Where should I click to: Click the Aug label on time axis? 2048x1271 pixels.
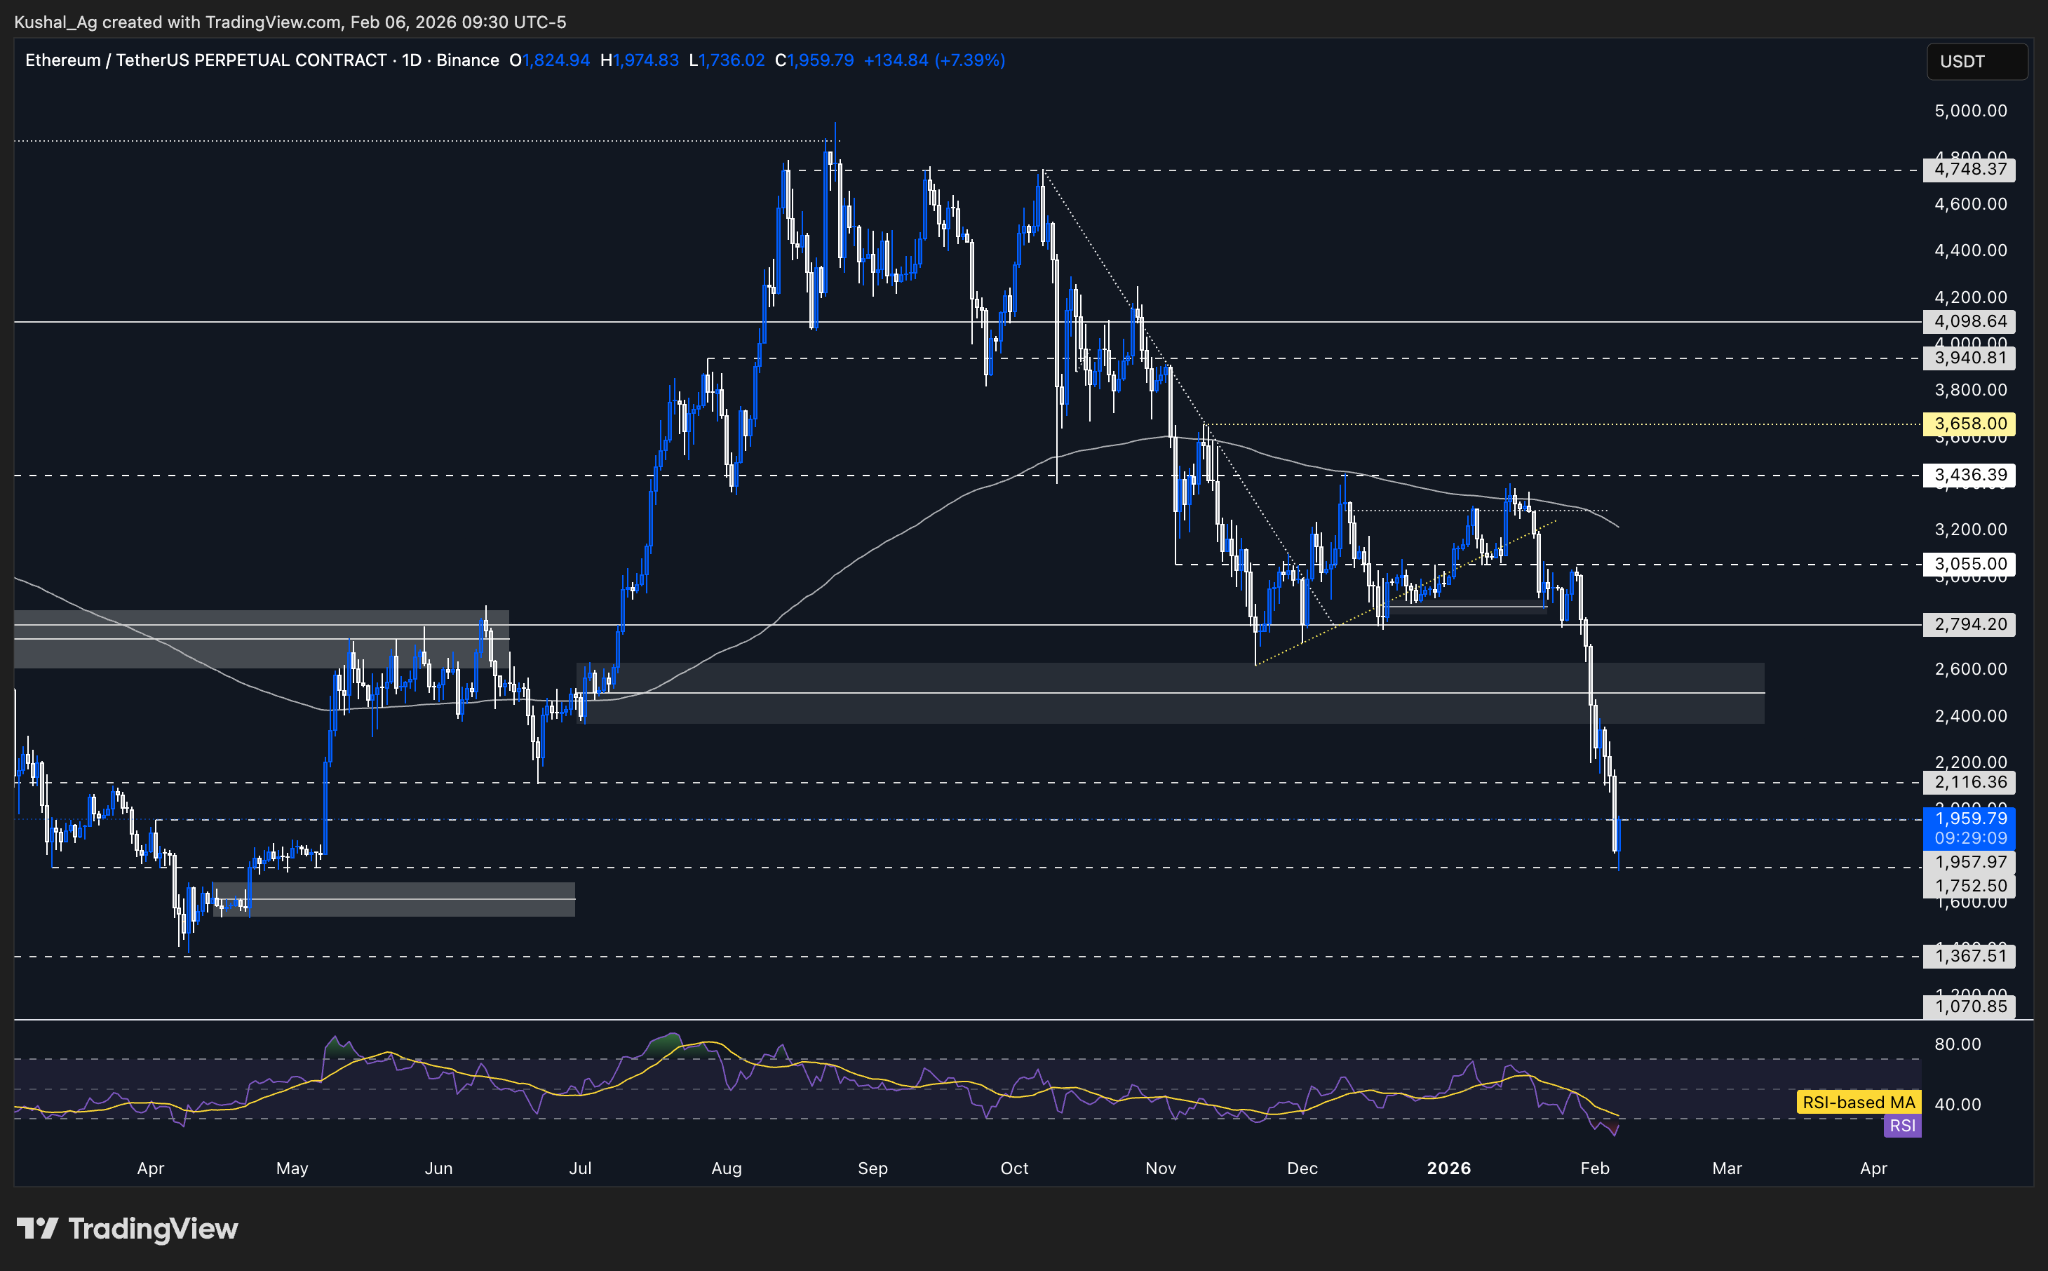click(726, 1168)
